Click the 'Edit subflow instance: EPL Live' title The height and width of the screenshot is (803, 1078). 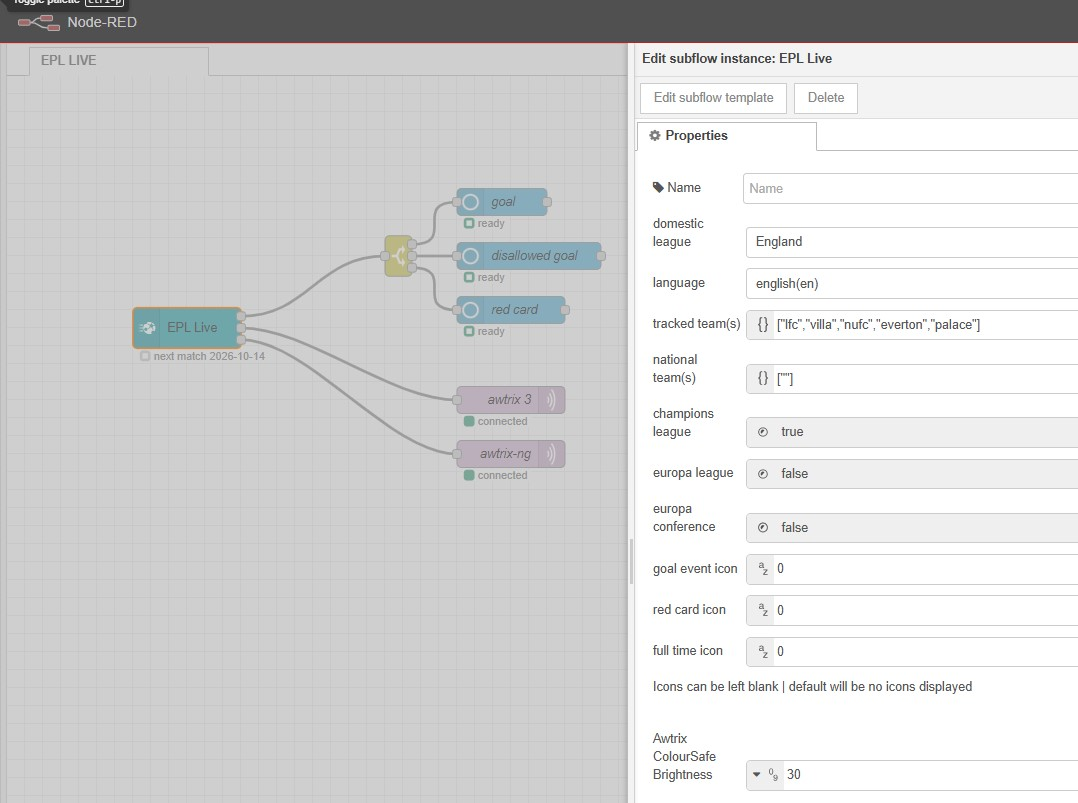point(737,58)
